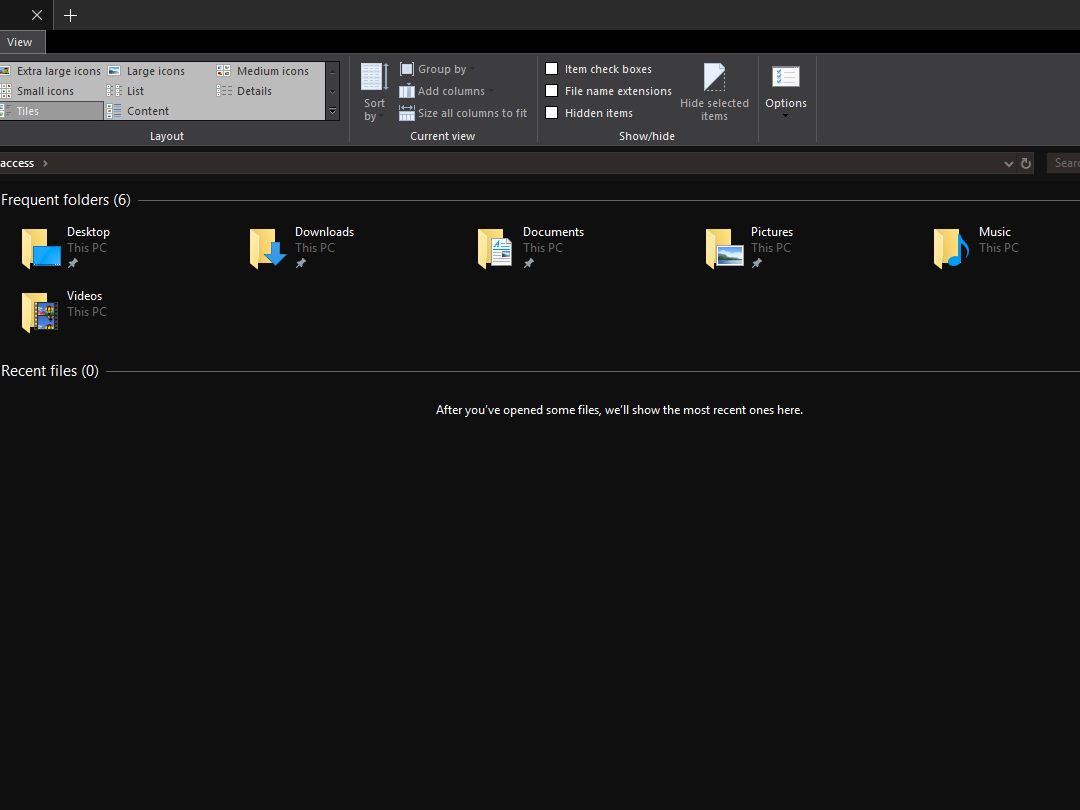Image resolution: width=1080 pixels, height=810 pixels.
Task: Click the Size all columns to fit icon
Action: click(x=407, y=113)
